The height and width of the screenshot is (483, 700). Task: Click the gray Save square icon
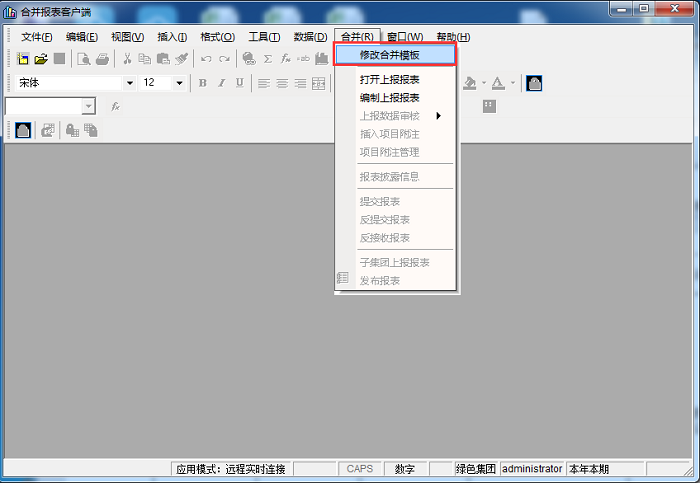coord(59,58)
